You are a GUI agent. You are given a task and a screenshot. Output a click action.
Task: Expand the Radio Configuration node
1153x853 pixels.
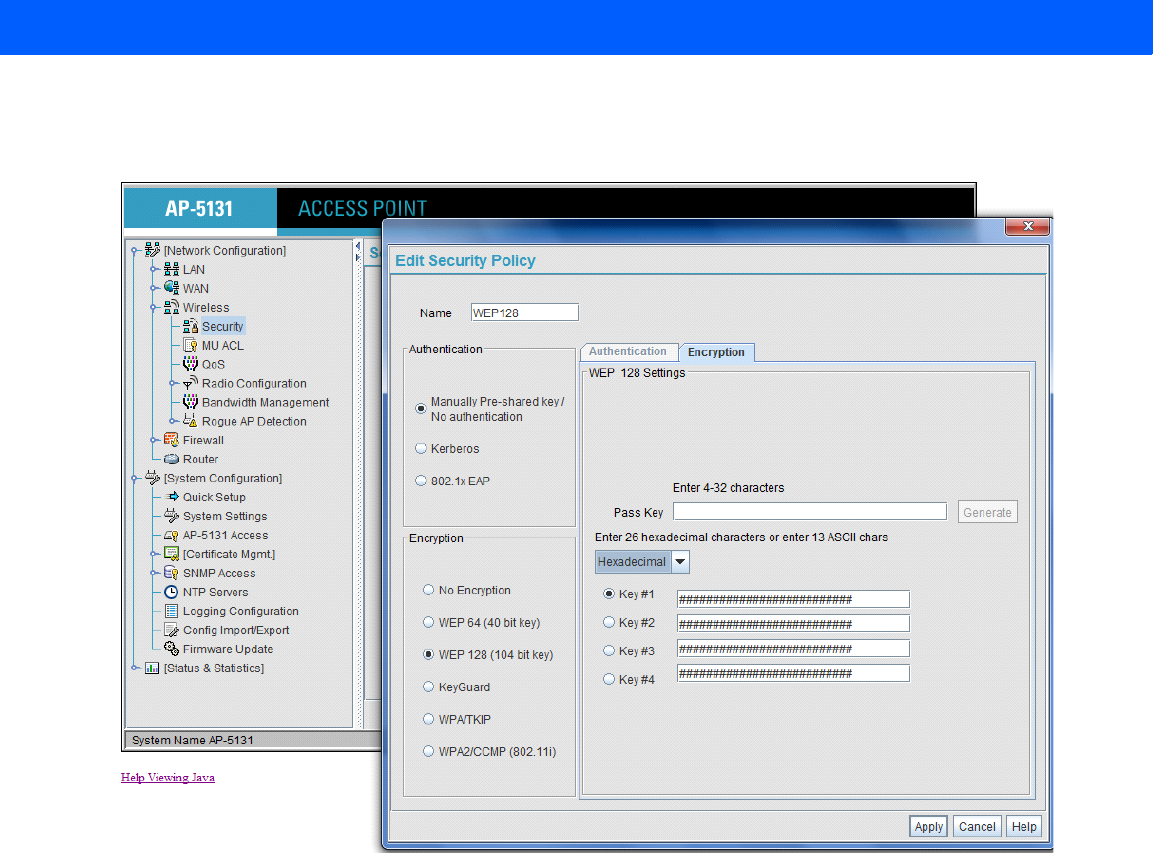tap(173, 383)
